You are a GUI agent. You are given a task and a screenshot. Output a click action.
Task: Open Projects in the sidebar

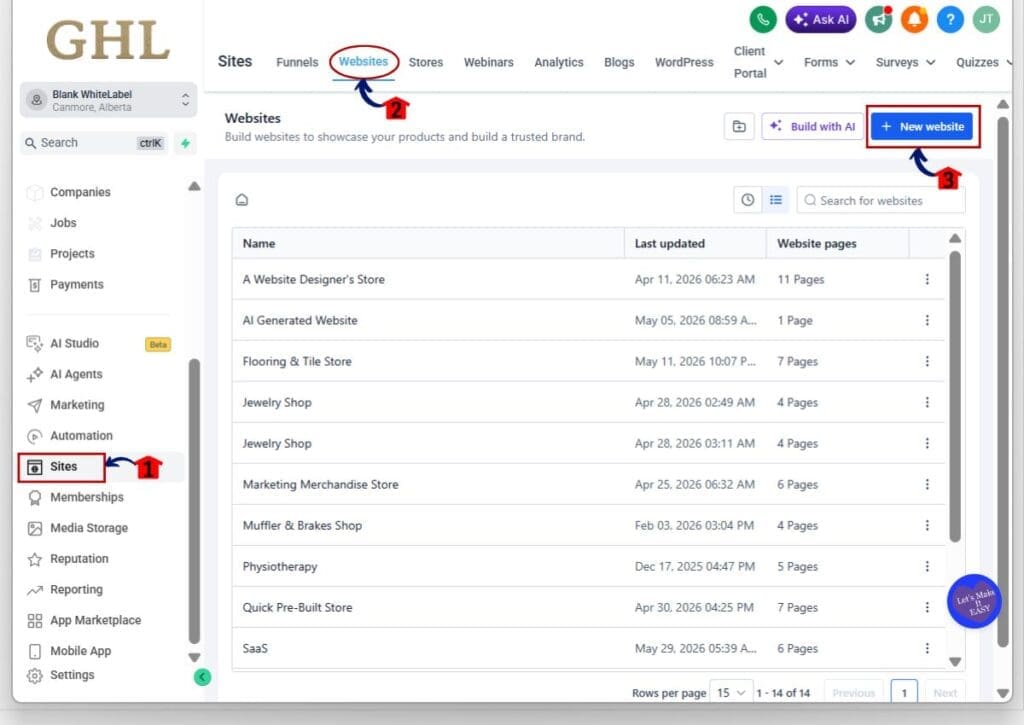click(72, 253)
